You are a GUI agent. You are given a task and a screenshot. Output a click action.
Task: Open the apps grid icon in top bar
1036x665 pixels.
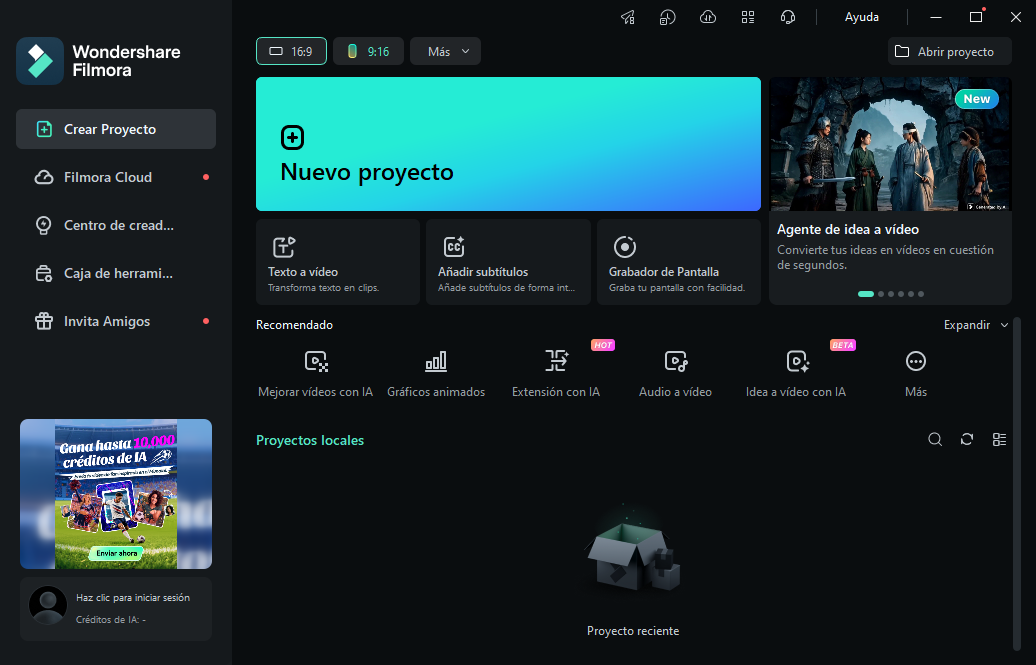[748, 17]
